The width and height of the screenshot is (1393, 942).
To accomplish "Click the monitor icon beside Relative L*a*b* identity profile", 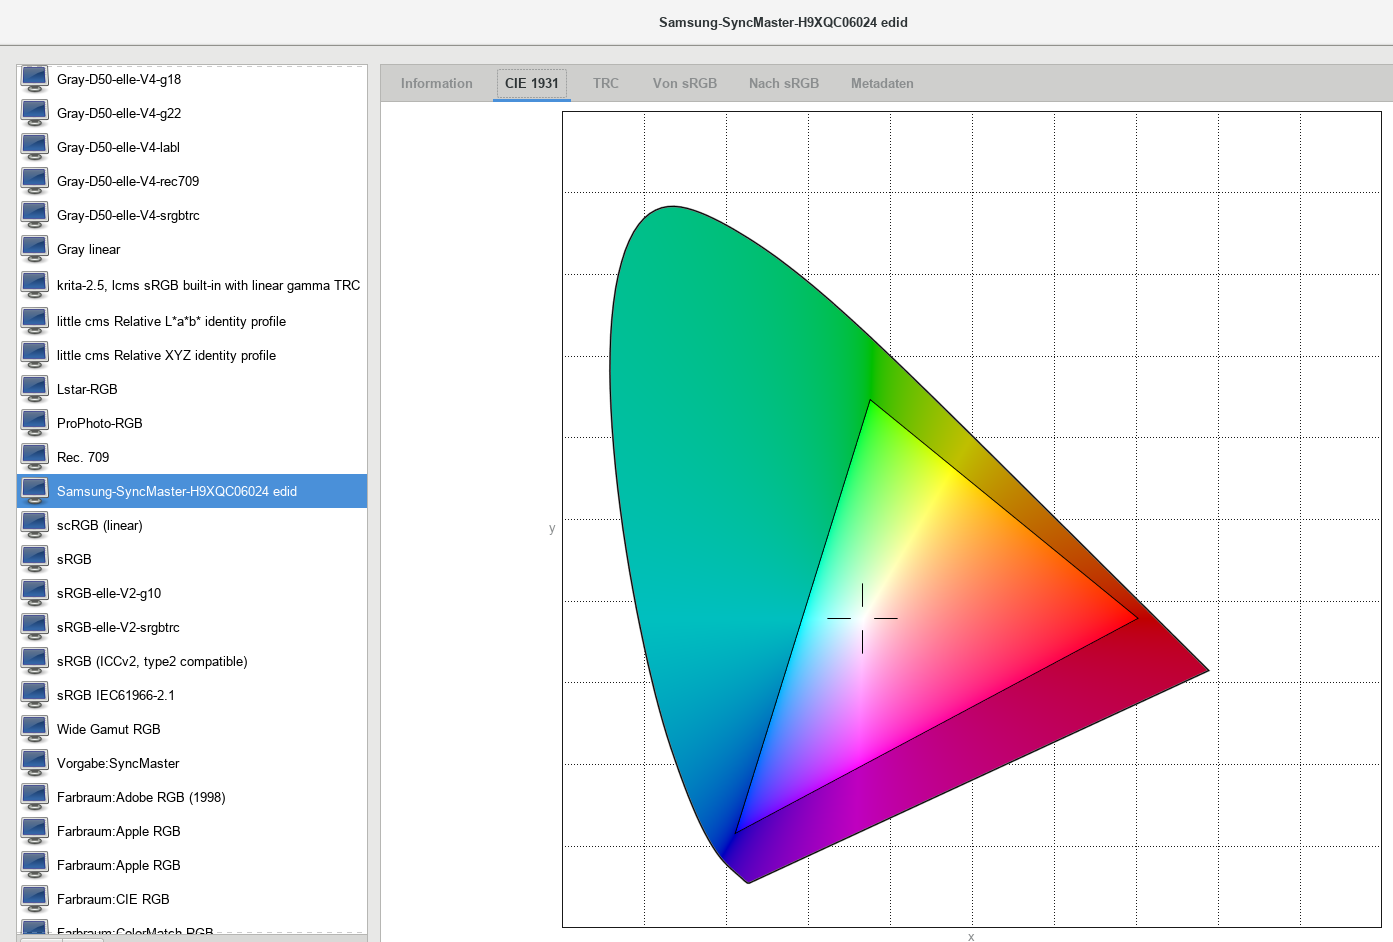I will [x=35, y=321].
